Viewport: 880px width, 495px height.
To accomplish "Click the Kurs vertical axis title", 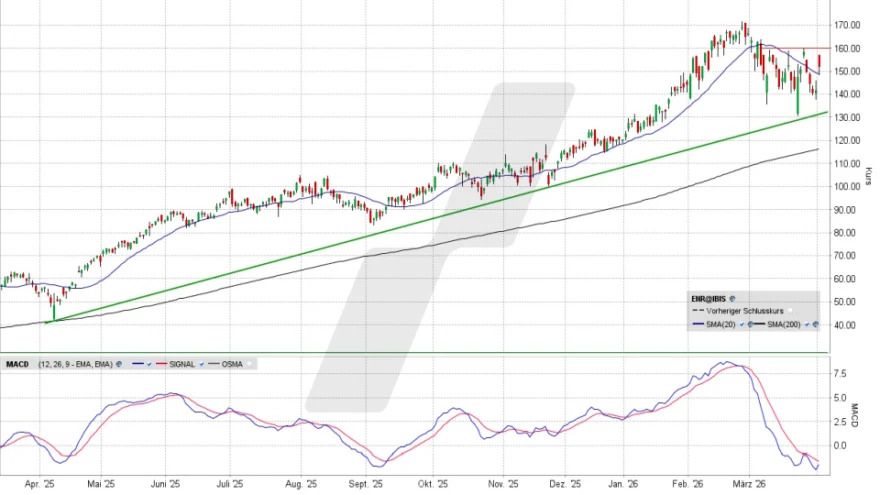I will pyautogui.click(x=869, y=176).
